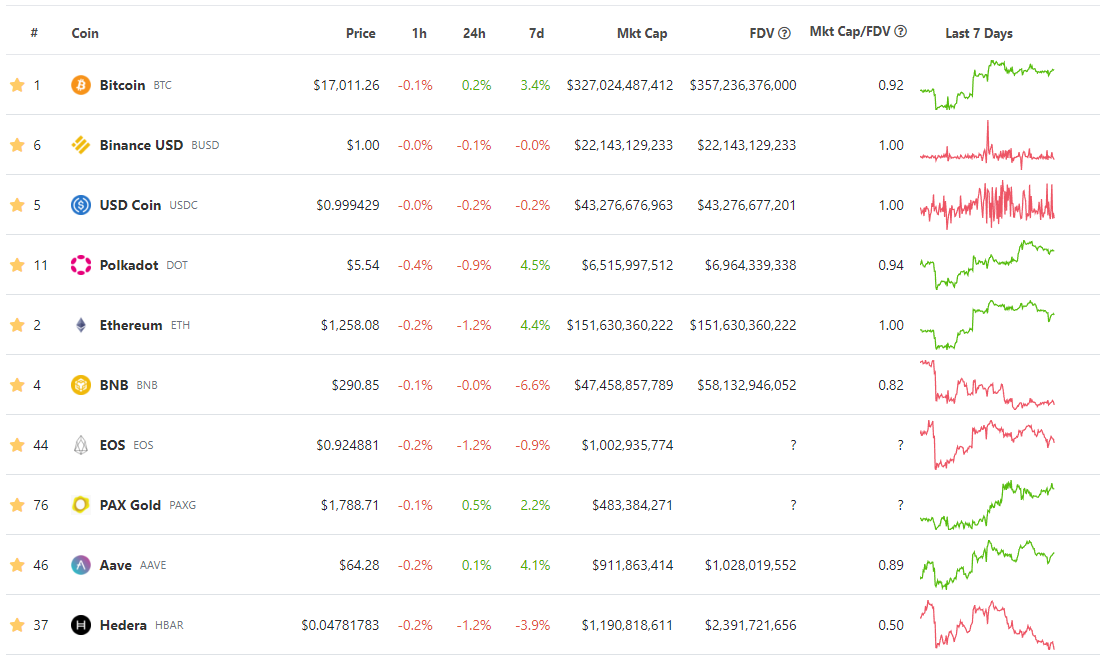Viewport: 1100px width, 660px height.
Task: Sort by 24h change column
Action: coord(474,33)
